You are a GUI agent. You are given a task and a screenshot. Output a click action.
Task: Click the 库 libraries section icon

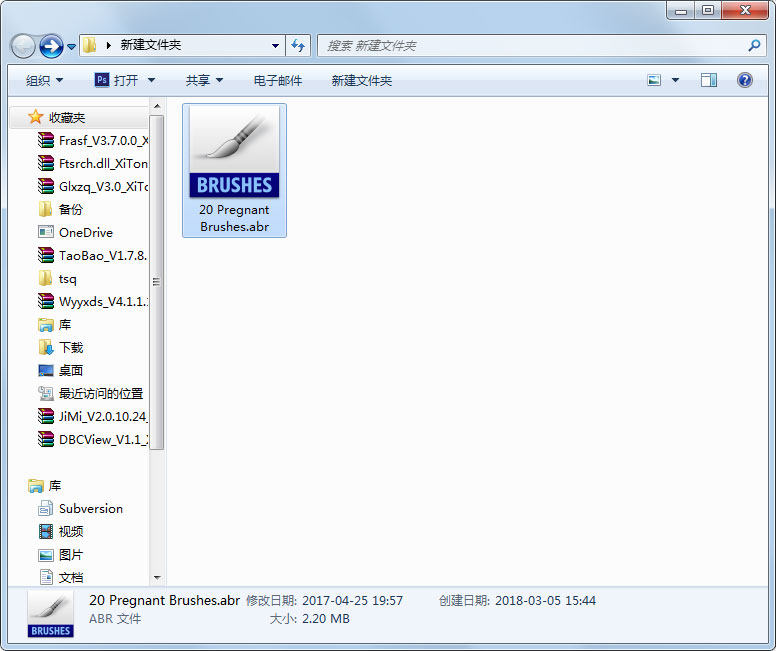tap(36, 486)
